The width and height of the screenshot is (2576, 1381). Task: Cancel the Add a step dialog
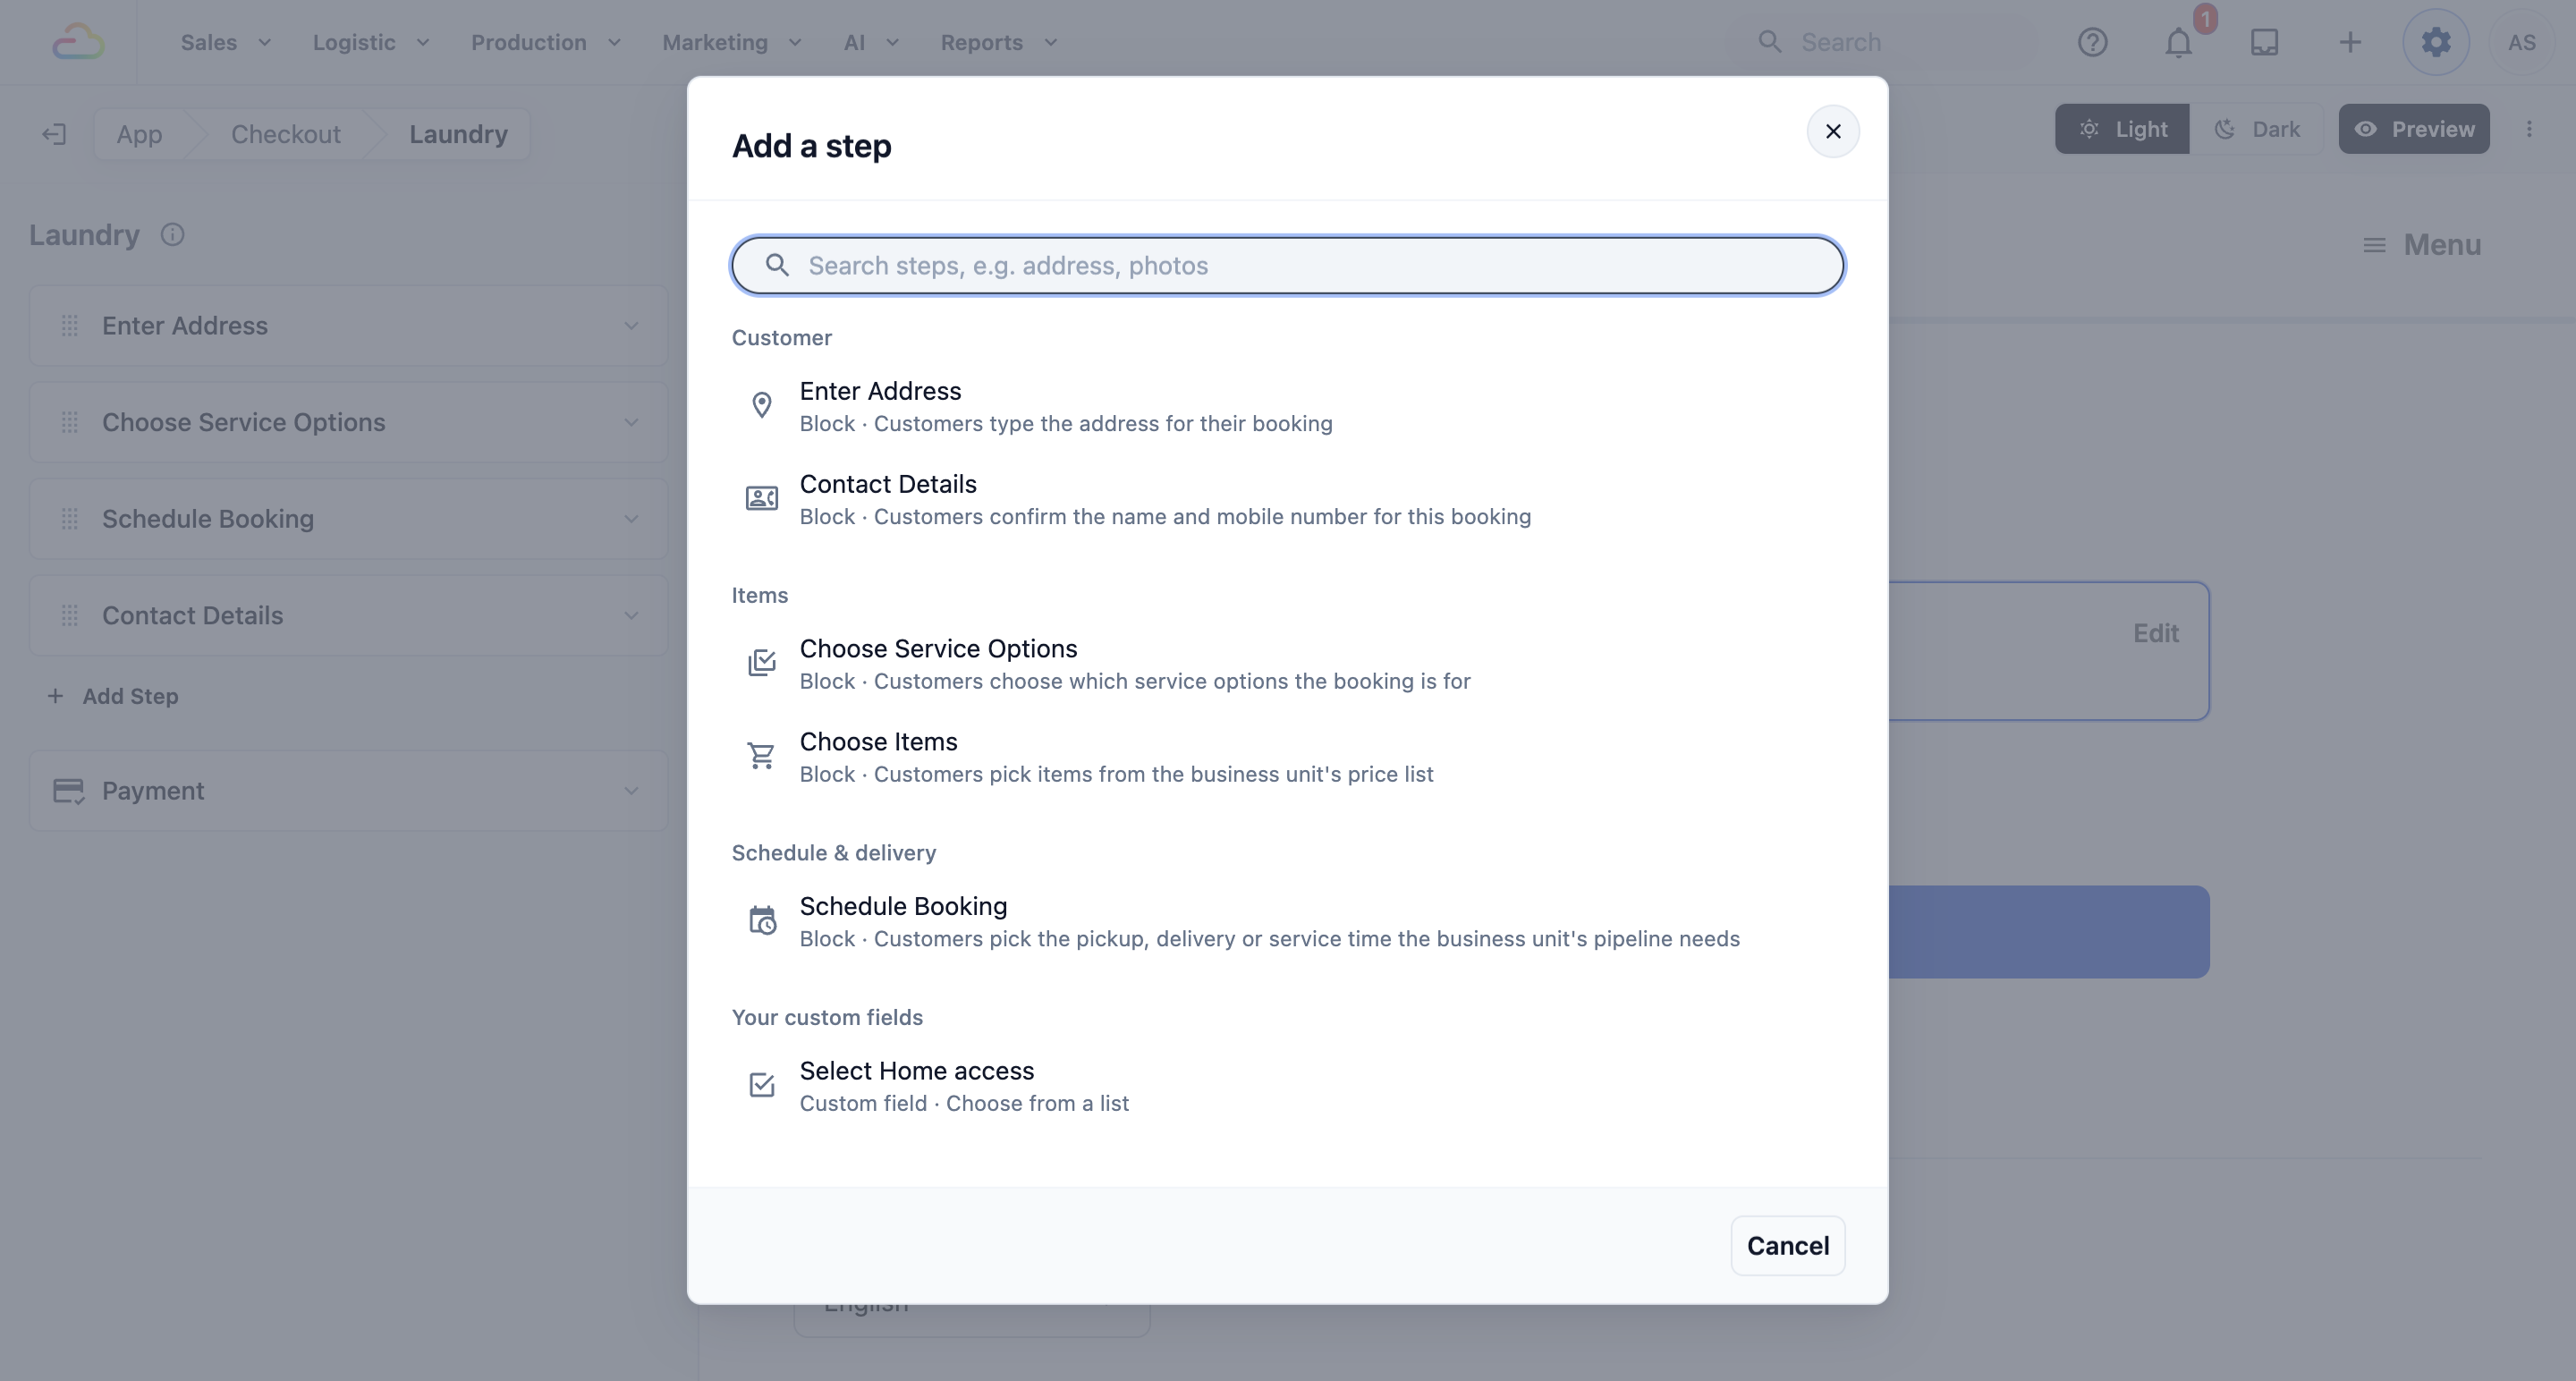point(1787,1245)
